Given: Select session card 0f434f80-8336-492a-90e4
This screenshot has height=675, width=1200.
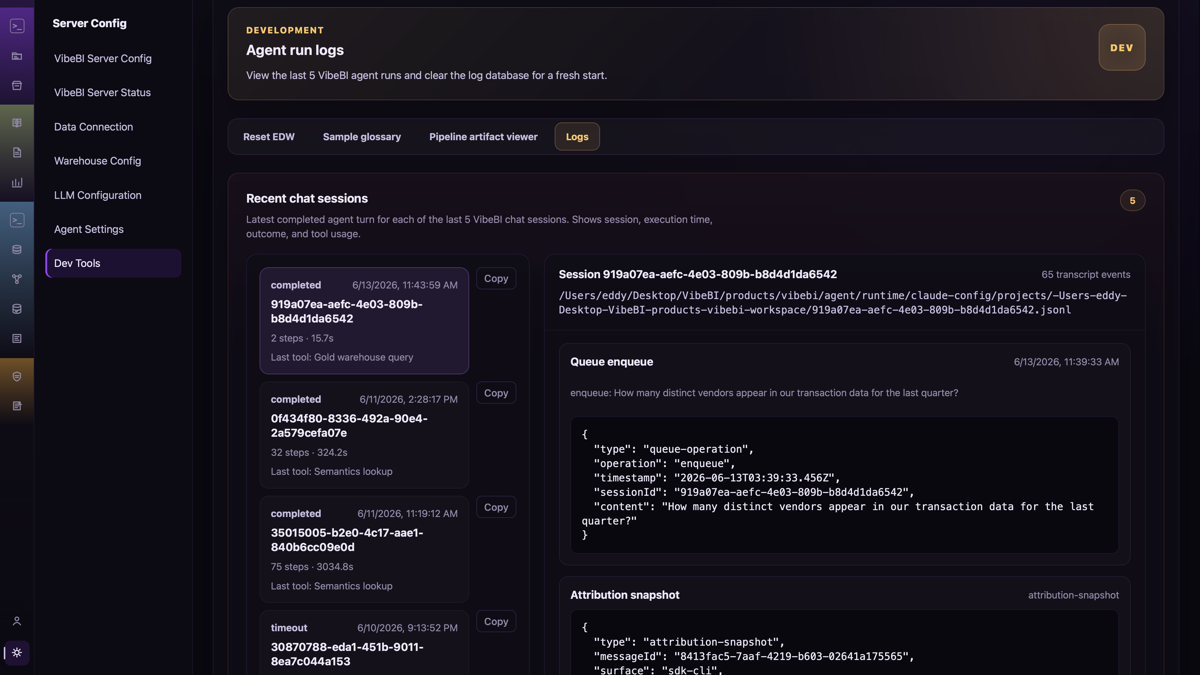Looking at the screenshot, I should click(364, 435).
